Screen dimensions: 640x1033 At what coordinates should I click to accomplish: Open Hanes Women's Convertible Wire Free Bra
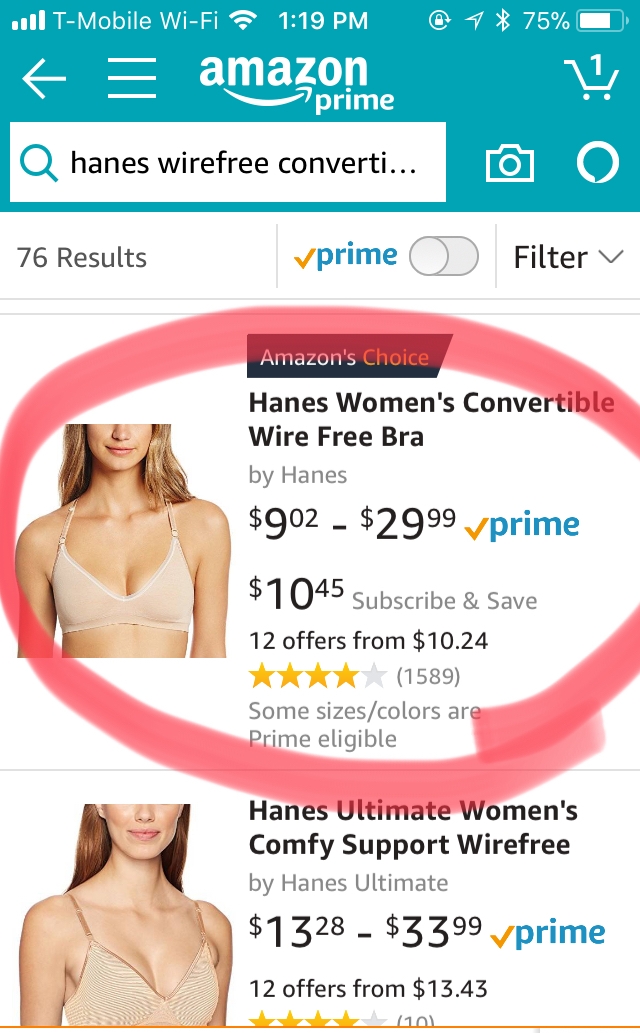coord(431,420)
